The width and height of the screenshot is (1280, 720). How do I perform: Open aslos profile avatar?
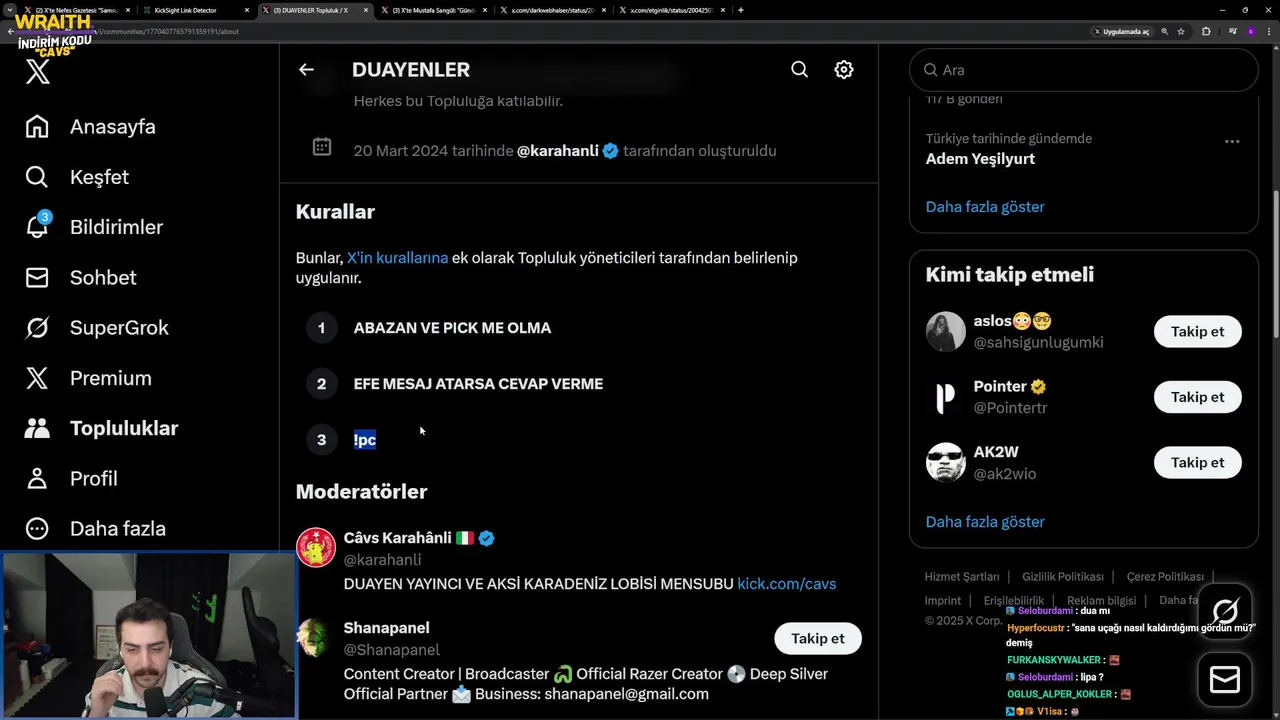coord(946,332)
